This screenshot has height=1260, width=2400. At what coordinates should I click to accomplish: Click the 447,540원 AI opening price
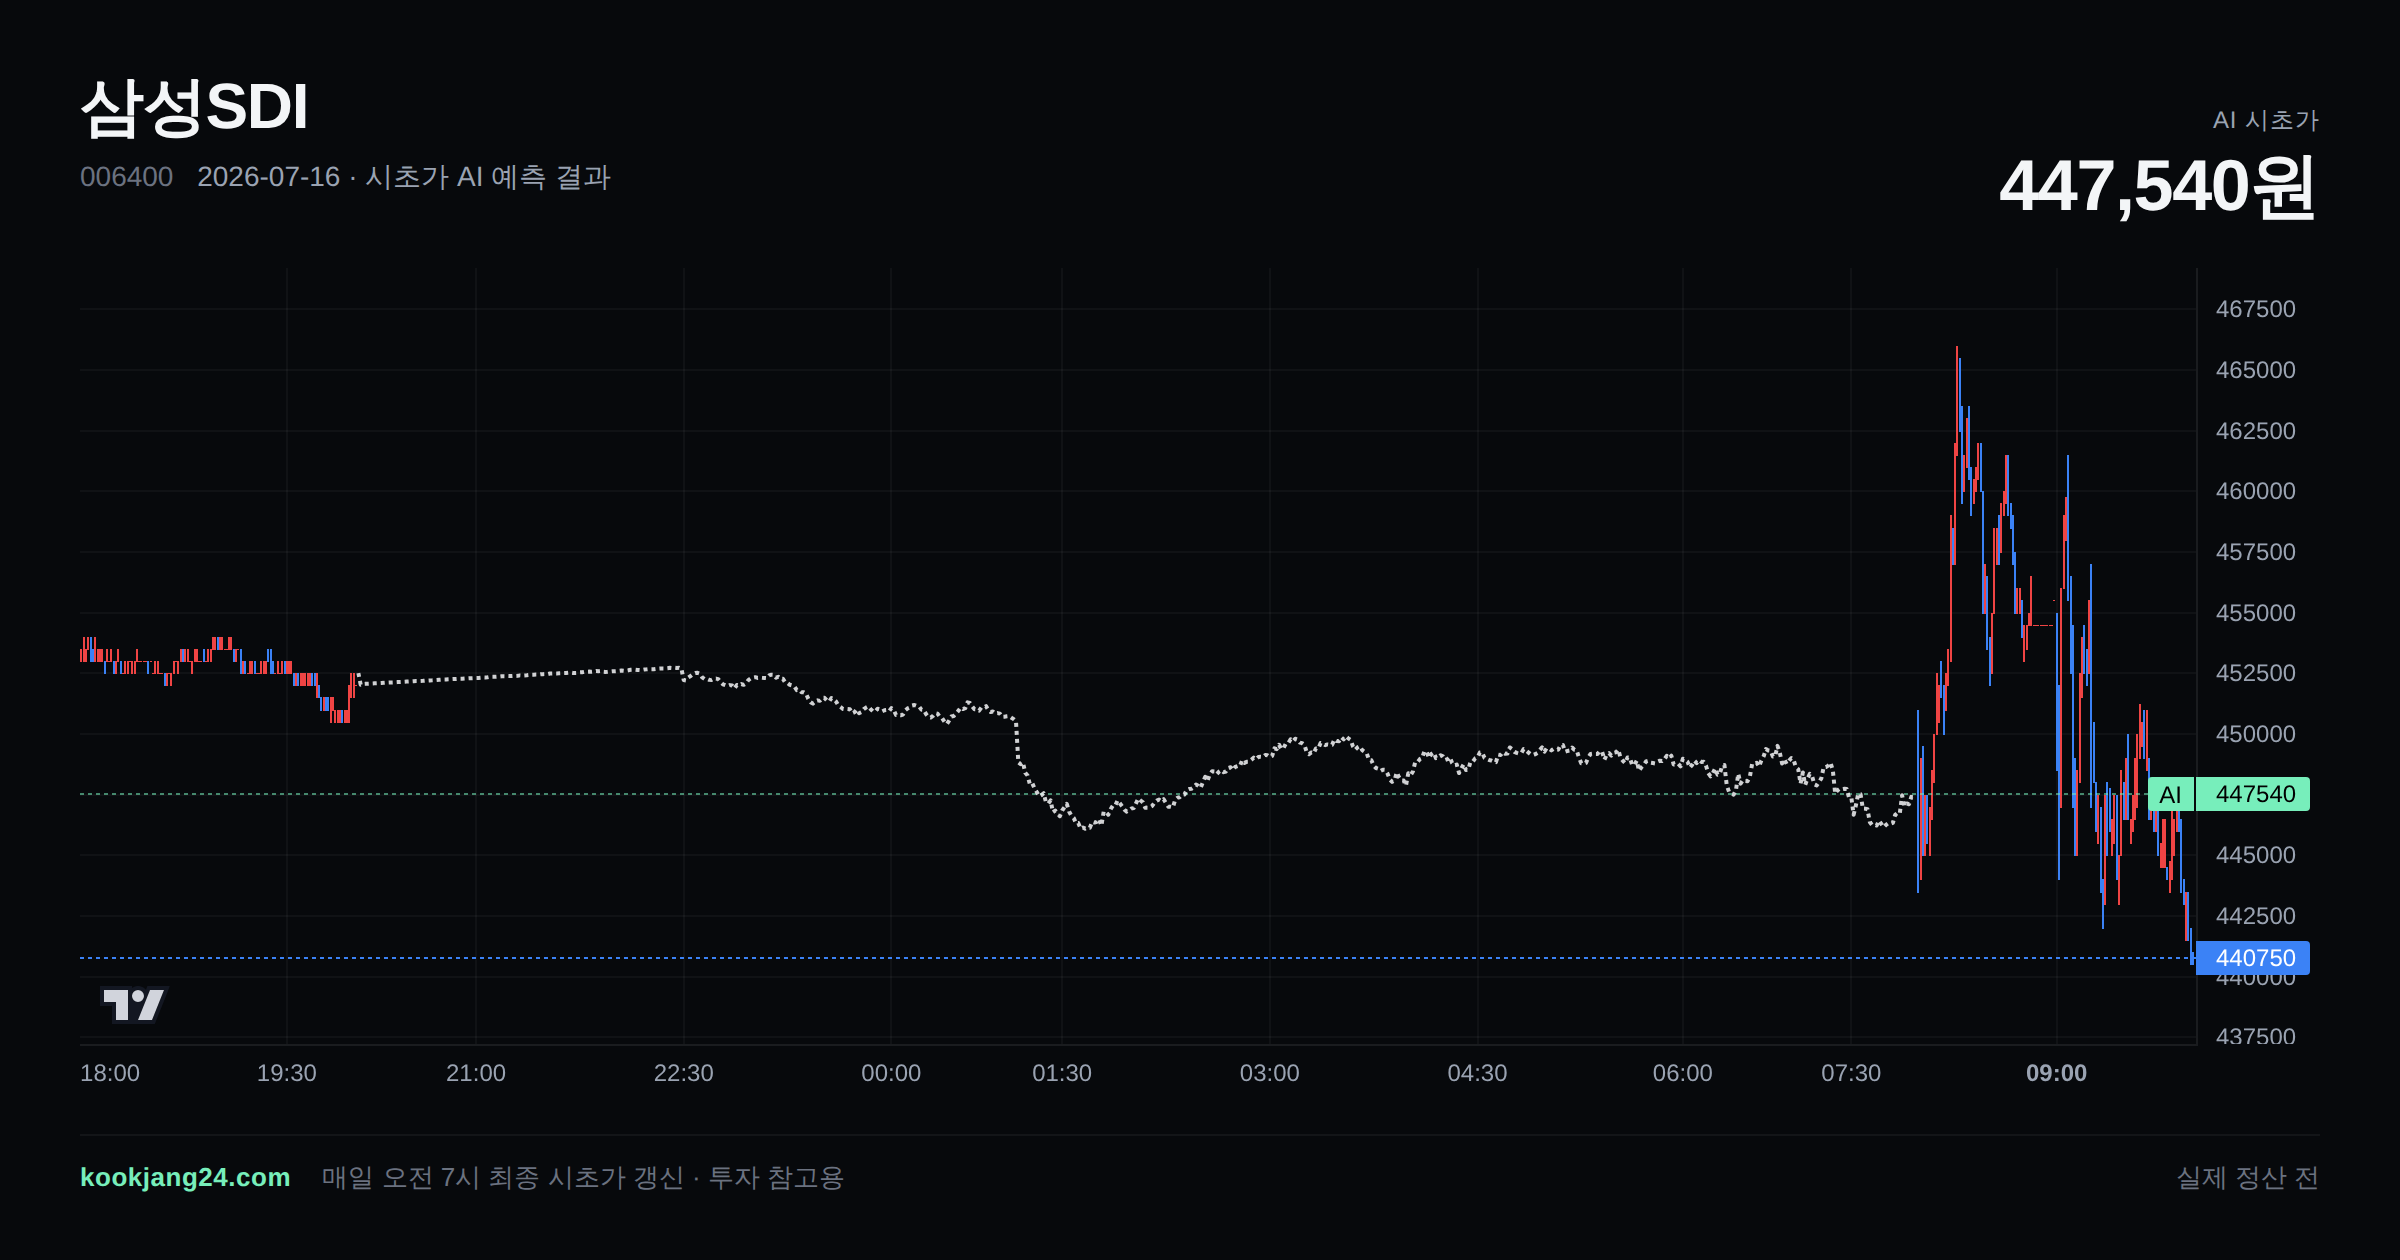click(2157, 187)
